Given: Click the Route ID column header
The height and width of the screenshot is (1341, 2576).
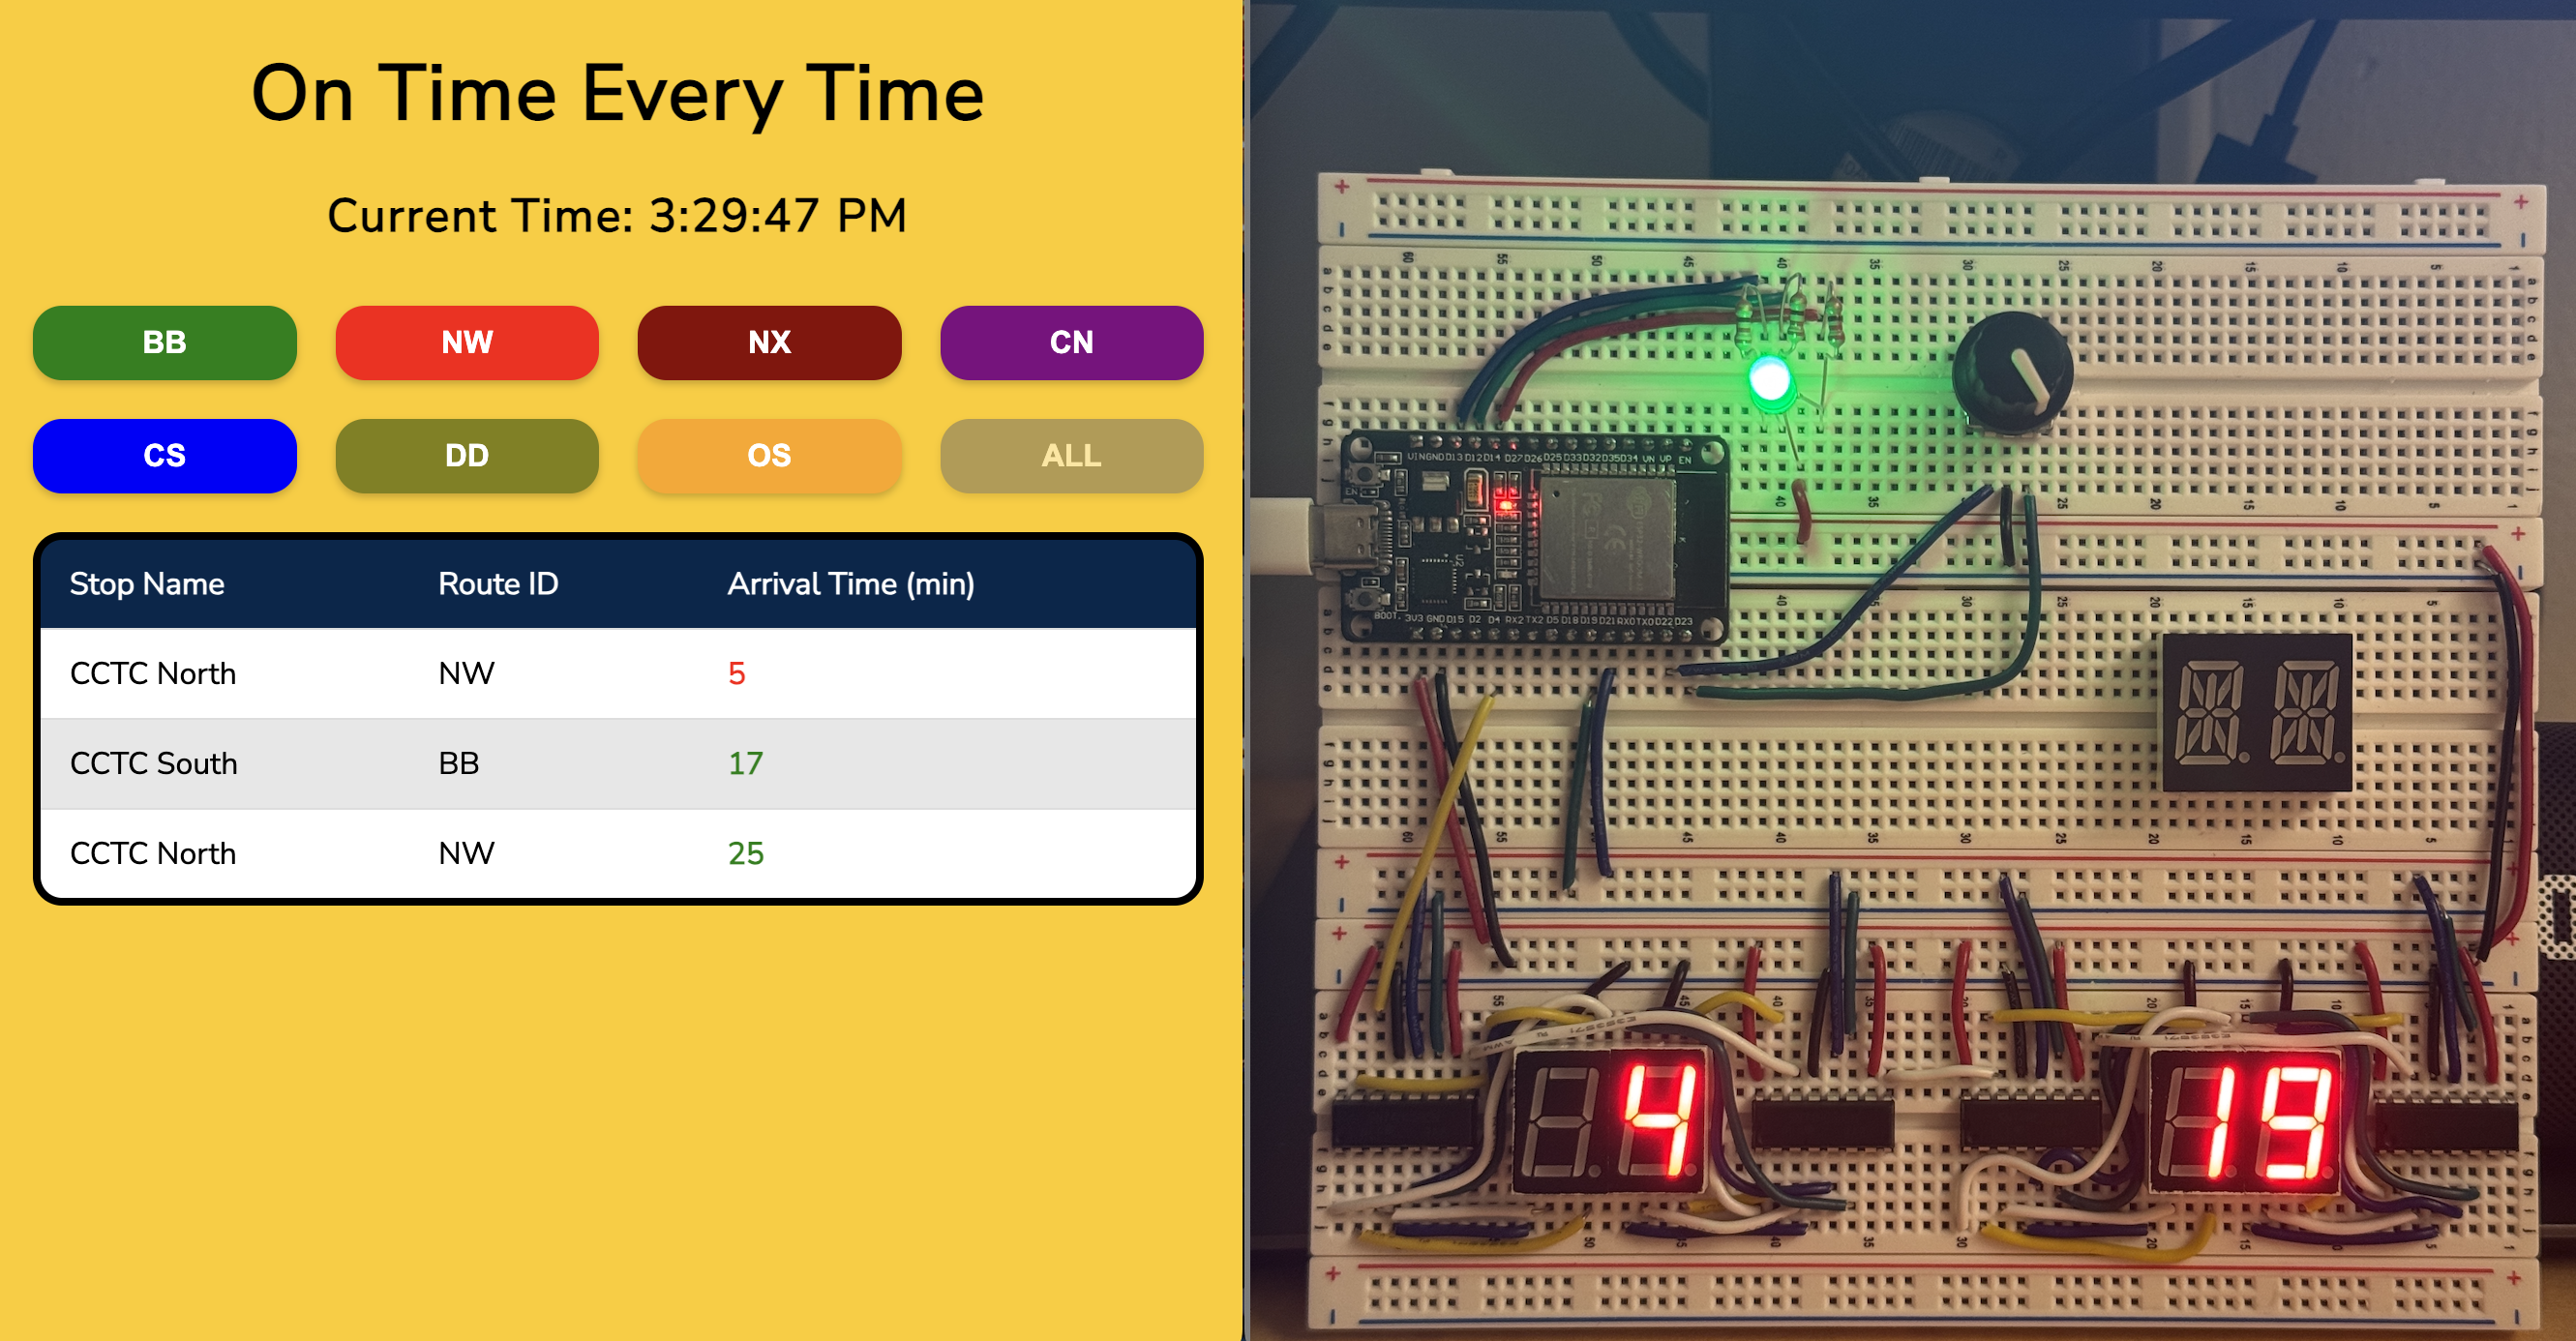Looking at the screenshot, I should [x=498, y=584].
